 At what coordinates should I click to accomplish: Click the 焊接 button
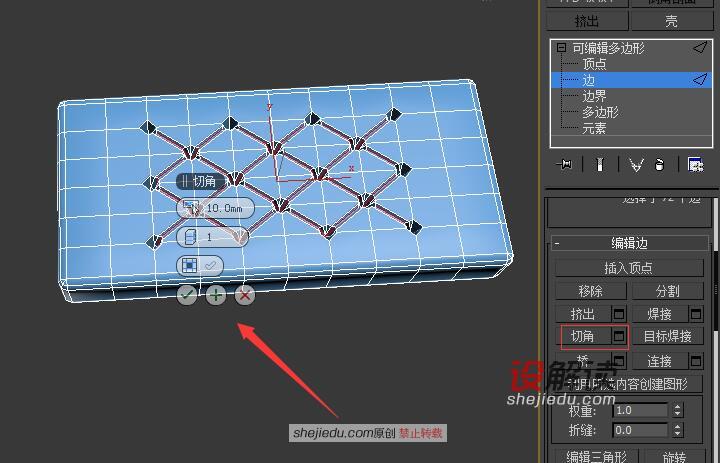pos(660,314)
